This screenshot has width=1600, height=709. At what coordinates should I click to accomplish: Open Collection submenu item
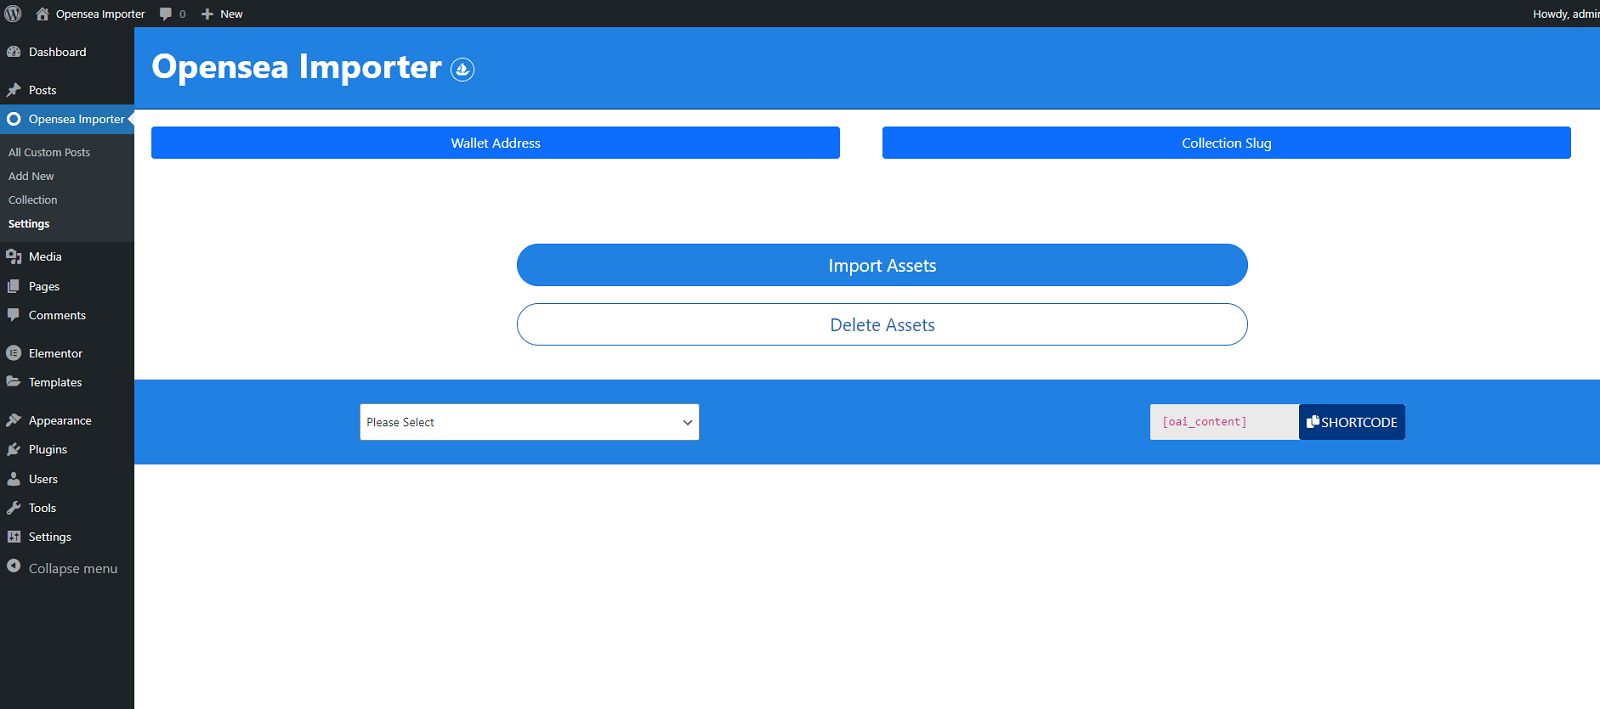(x=33, y=200)
